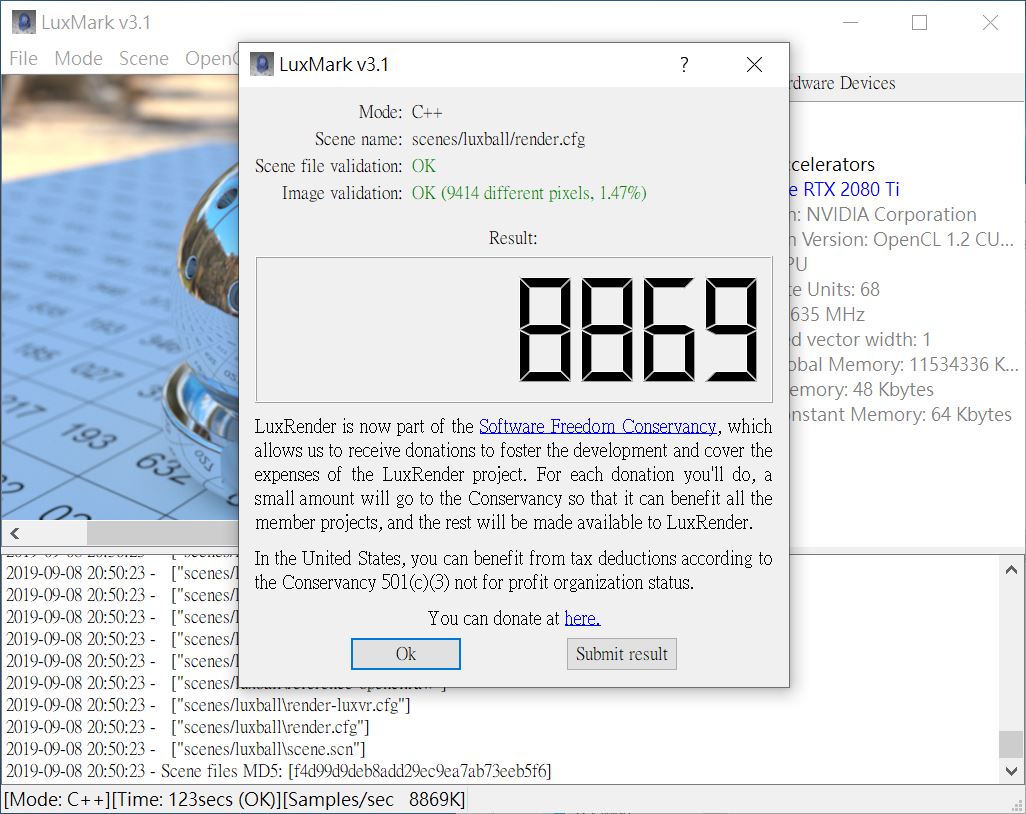The width and height of the screenshot is (1026, 814).
Task: Open the Software Freedom Conservancy link
Action: [597, 427]
